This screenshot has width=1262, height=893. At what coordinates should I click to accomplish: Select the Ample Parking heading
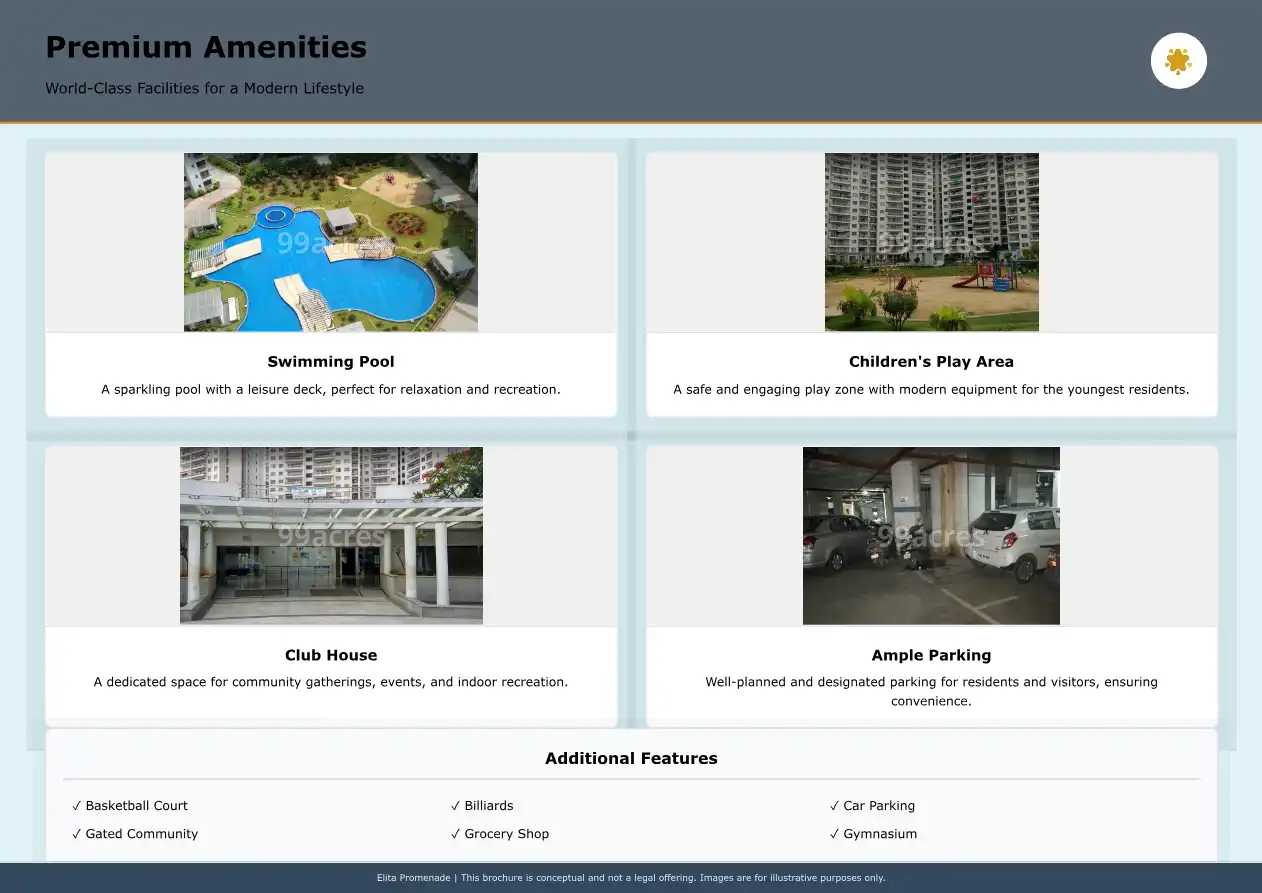pos(931,656)
